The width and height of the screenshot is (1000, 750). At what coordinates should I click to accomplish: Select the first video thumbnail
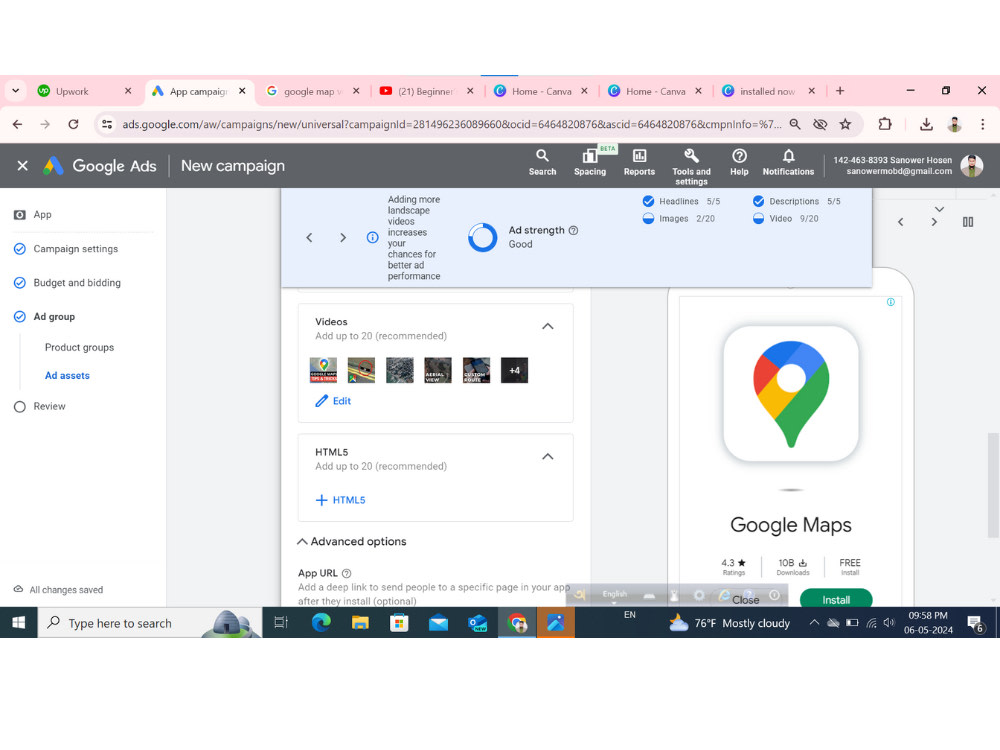(323, 371)
